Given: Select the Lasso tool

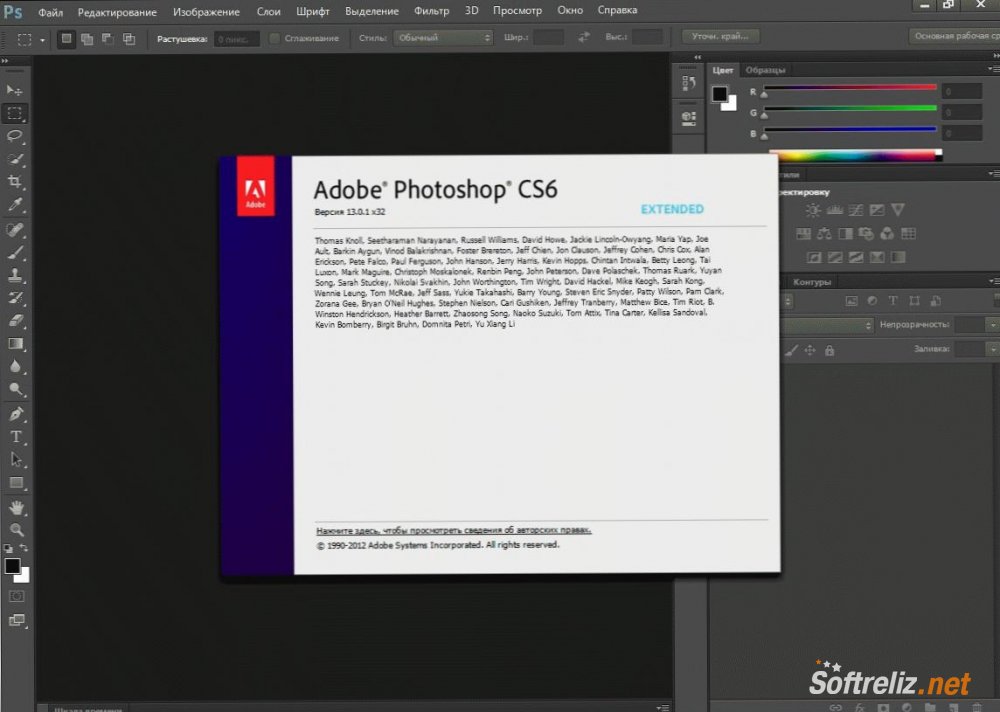Looking at the screenshot, I should coord(15,136).
